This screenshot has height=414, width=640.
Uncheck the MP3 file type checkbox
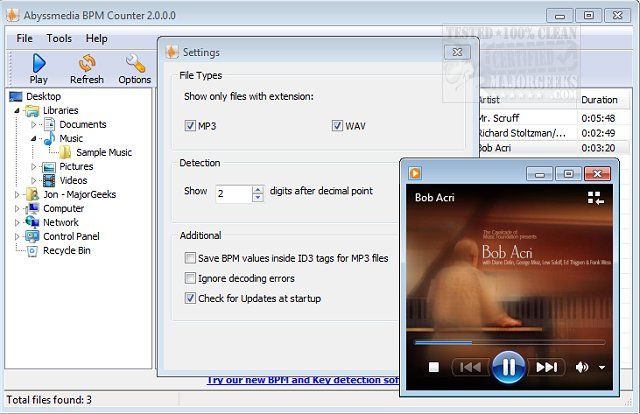pos(190,126)
